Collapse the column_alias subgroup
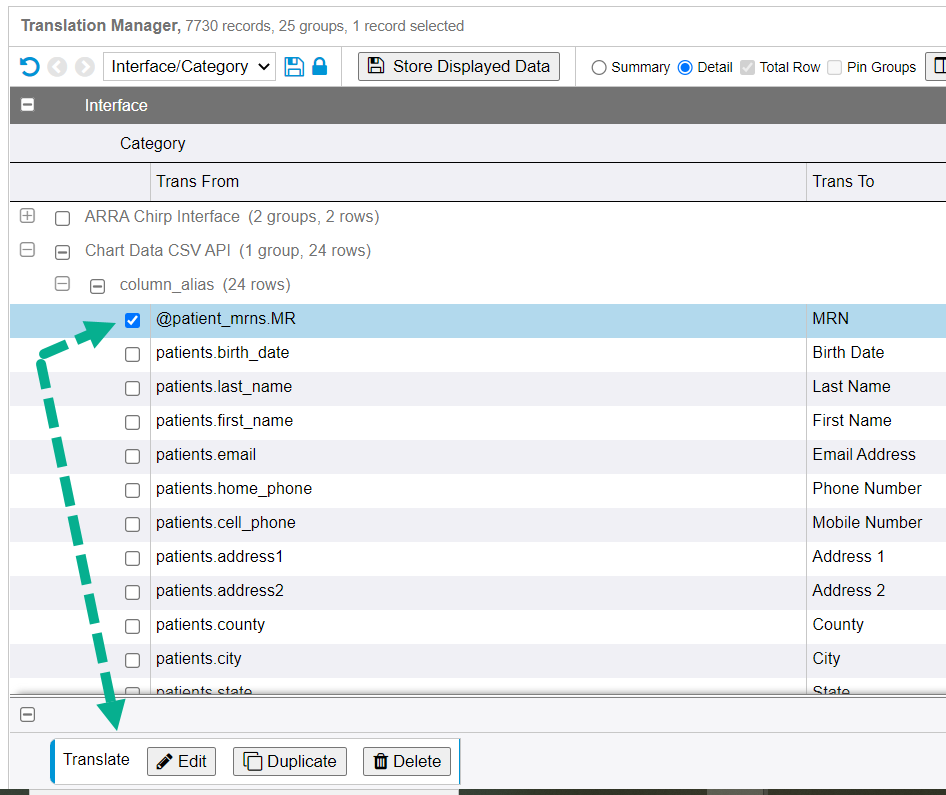 pos(62,285)
